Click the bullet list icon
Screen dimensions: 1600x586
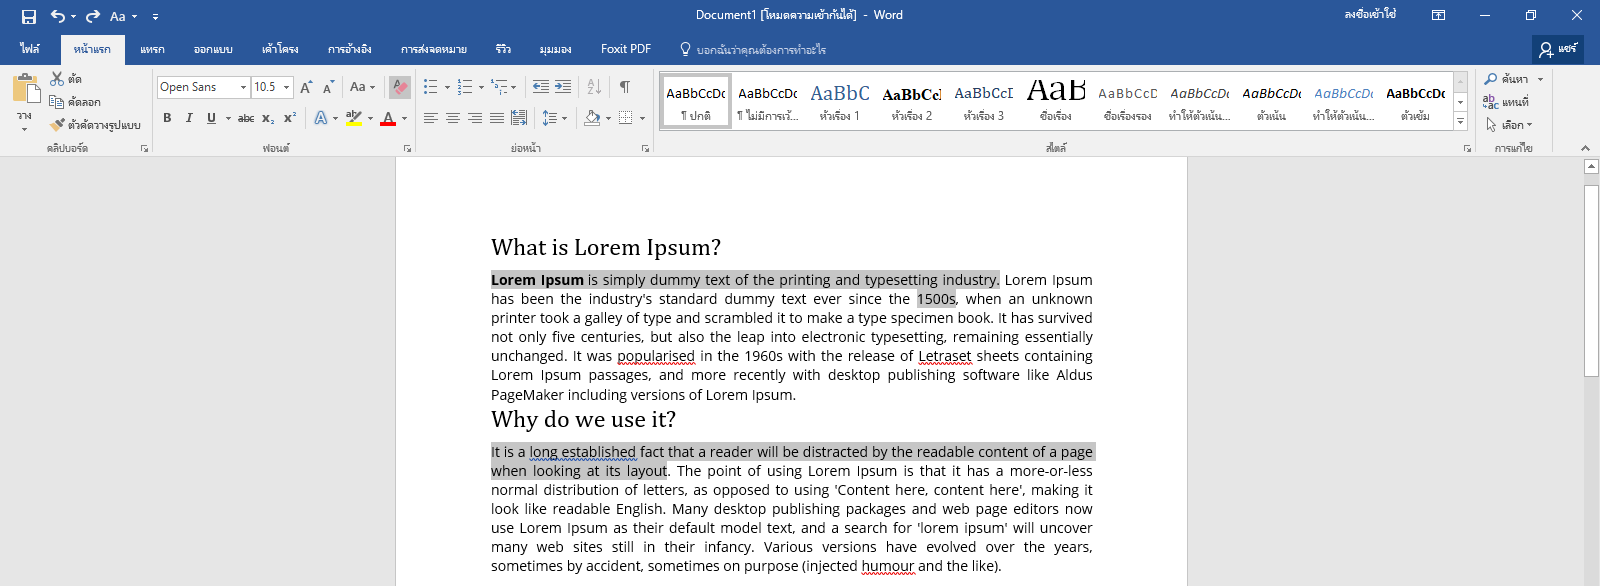(x=431, y=87)
